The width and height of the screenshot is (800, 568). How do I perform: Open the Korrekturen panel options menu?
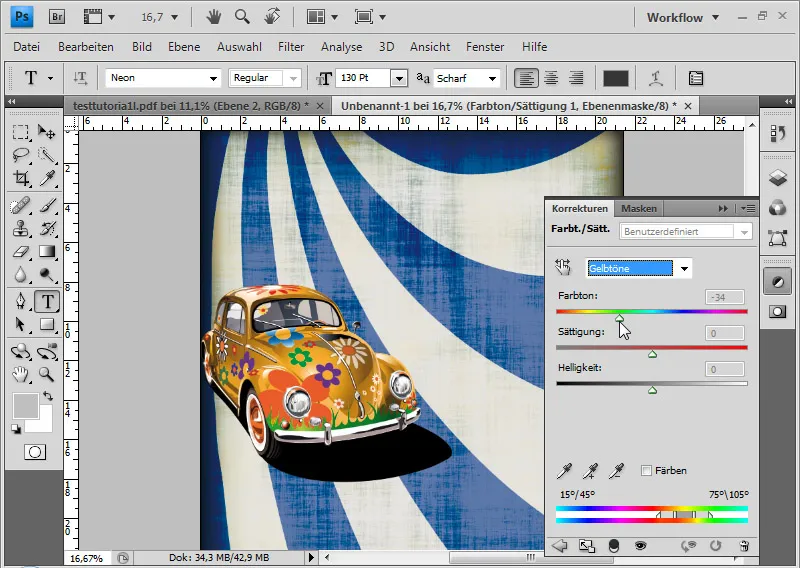[748, 208]
